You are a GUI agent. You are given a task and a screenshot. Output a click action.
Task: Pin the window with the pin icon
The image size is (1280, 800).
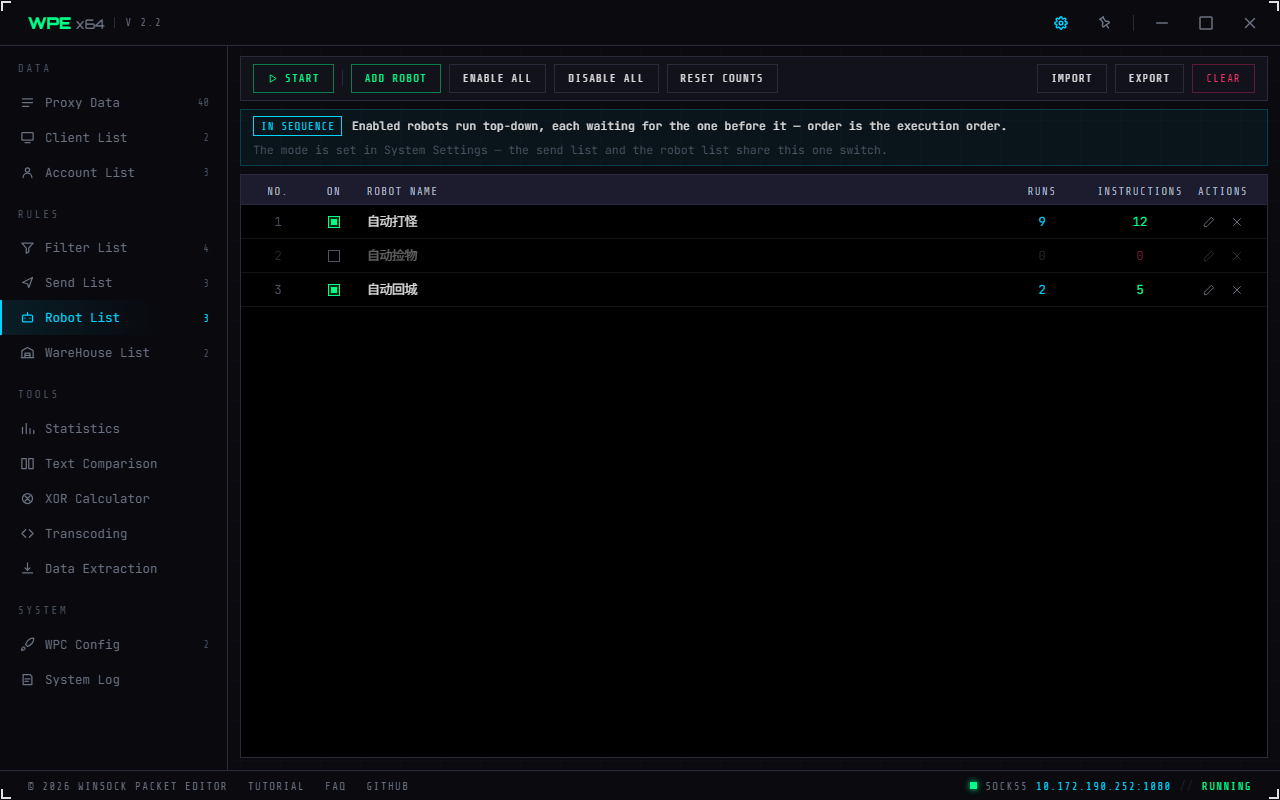(1105, 23)
